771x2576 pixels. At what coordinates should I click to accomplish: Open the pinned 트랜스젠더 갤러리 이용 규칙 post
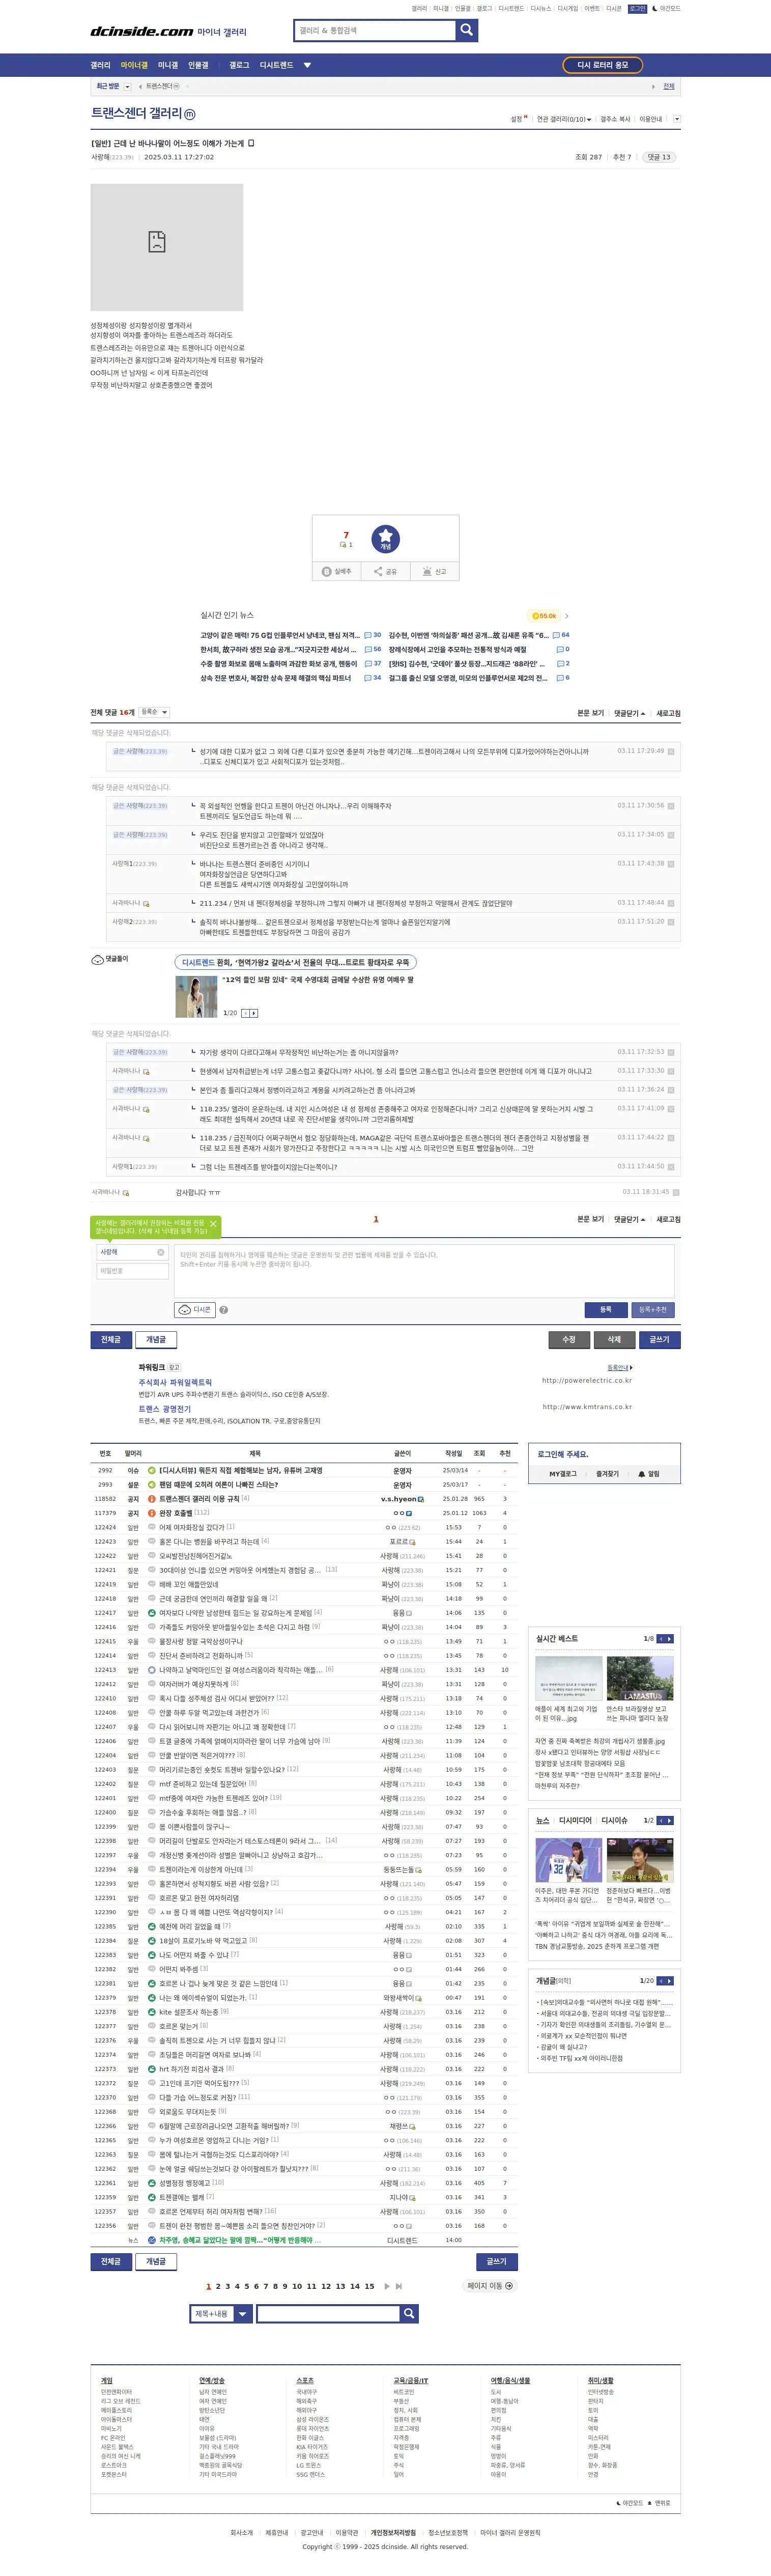(199, 1498)
